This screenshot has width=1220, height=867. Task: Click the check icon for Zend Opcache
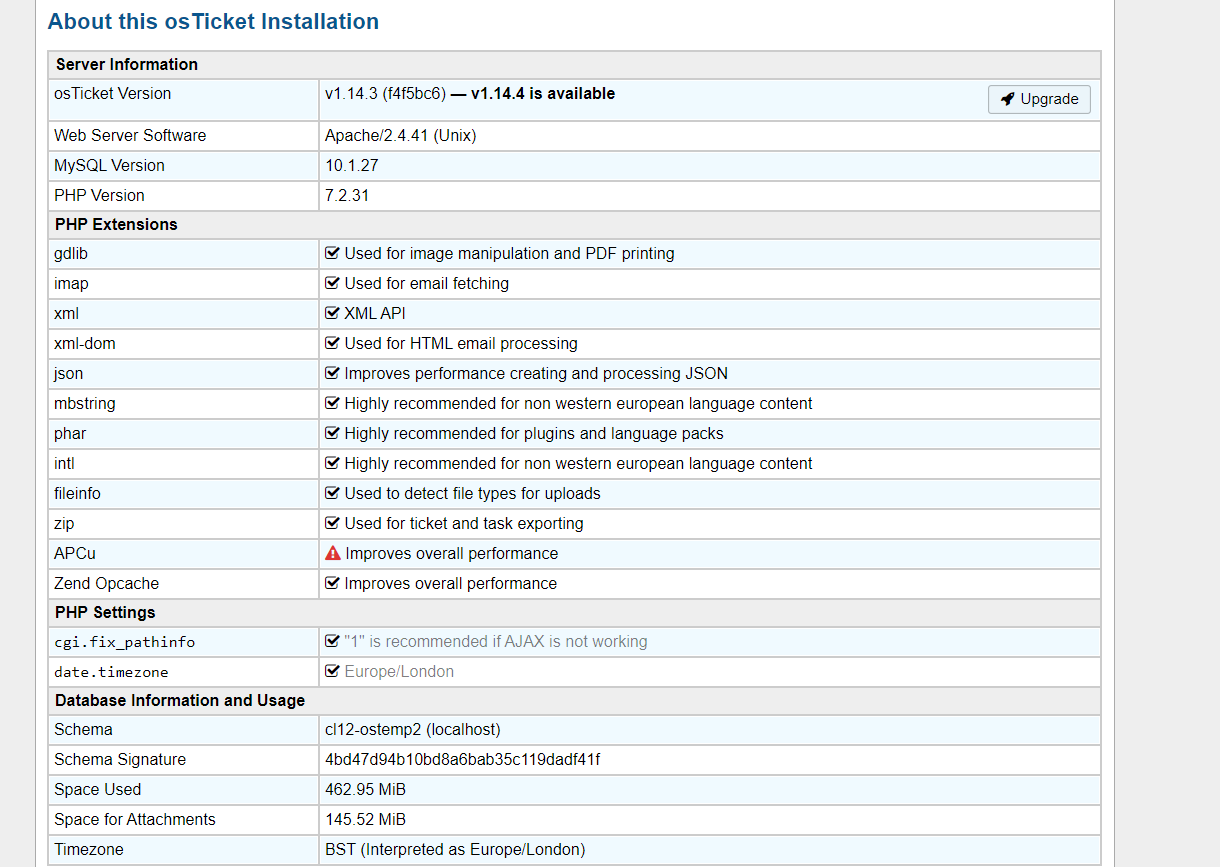tap(333, 583)
